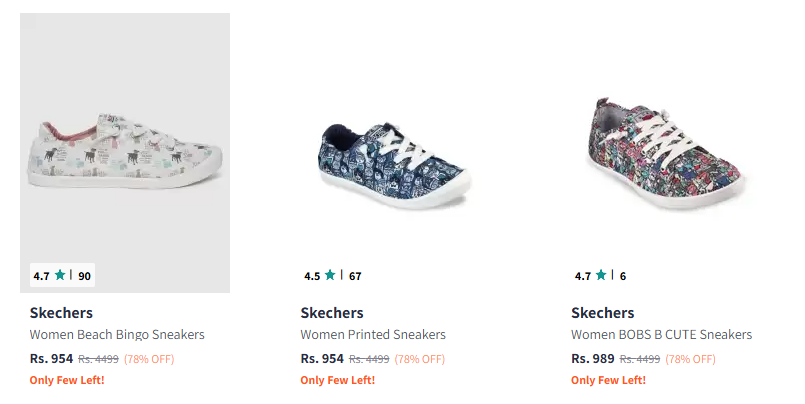Click the 67 reviews count
The width and height of the screenshot is (805, 404).
pyautogui.click(x=355, y=276)
